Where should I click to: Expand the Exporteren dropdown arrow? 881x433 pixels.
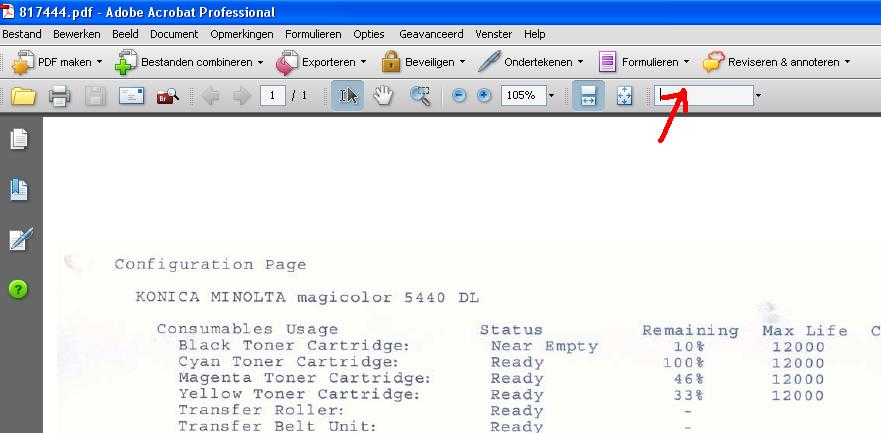[364, 62]
